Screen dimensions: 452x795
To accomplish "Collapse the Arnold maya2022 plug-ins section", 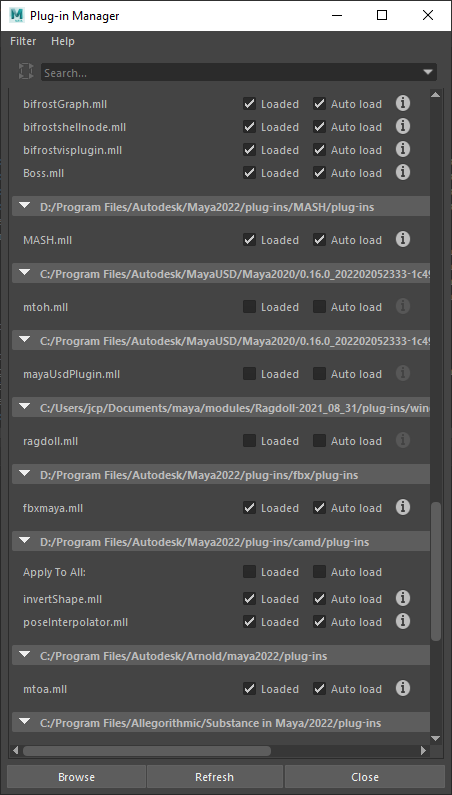I will click(24, 655).
